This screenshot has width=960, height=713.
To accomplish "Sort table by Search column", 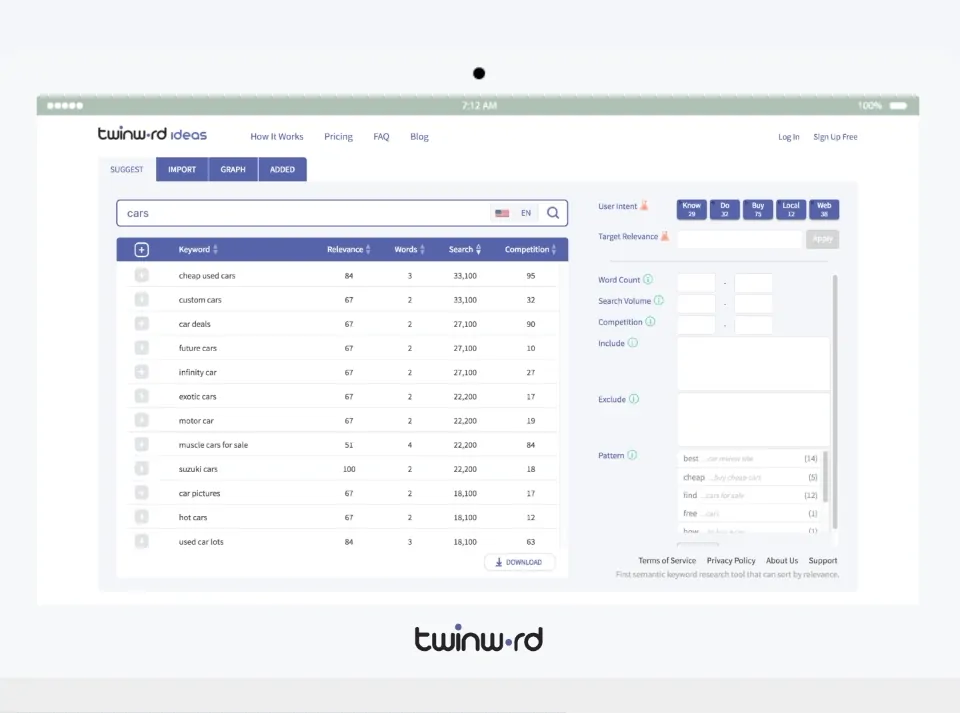I will [x=465, y=250].
